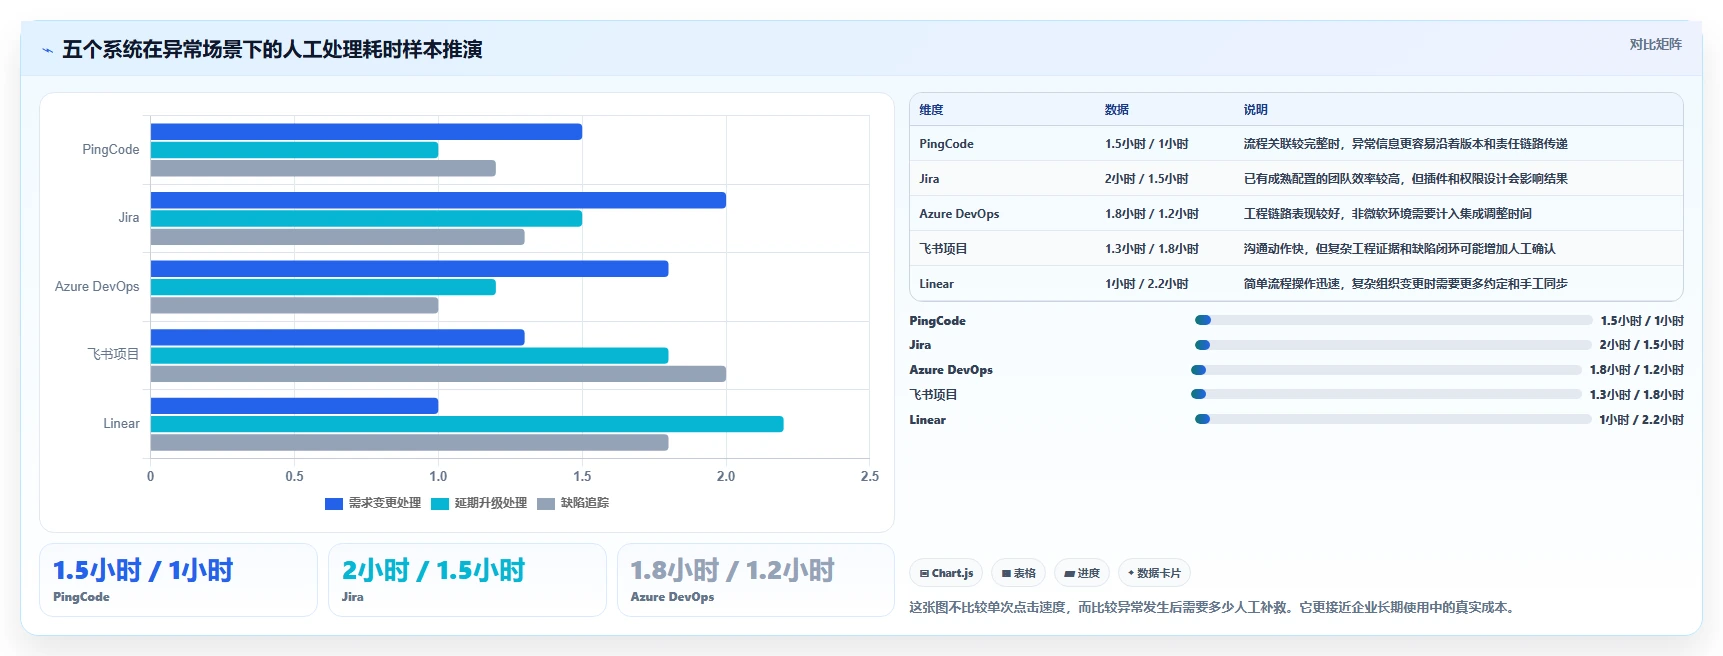Click the Jira row in table
This screenshot has width=1723, height=656.
pos(1296,179)
